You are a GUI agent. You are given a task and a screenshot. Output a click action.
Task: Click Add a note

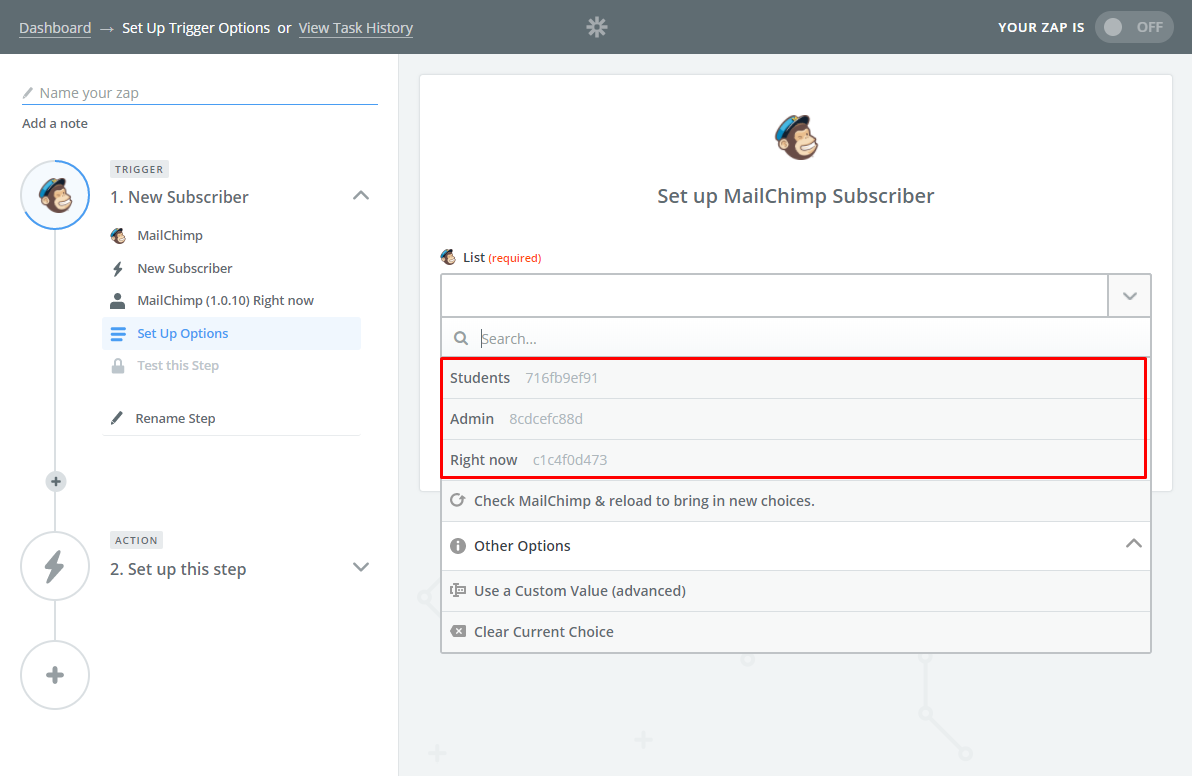tap(55, 123)
